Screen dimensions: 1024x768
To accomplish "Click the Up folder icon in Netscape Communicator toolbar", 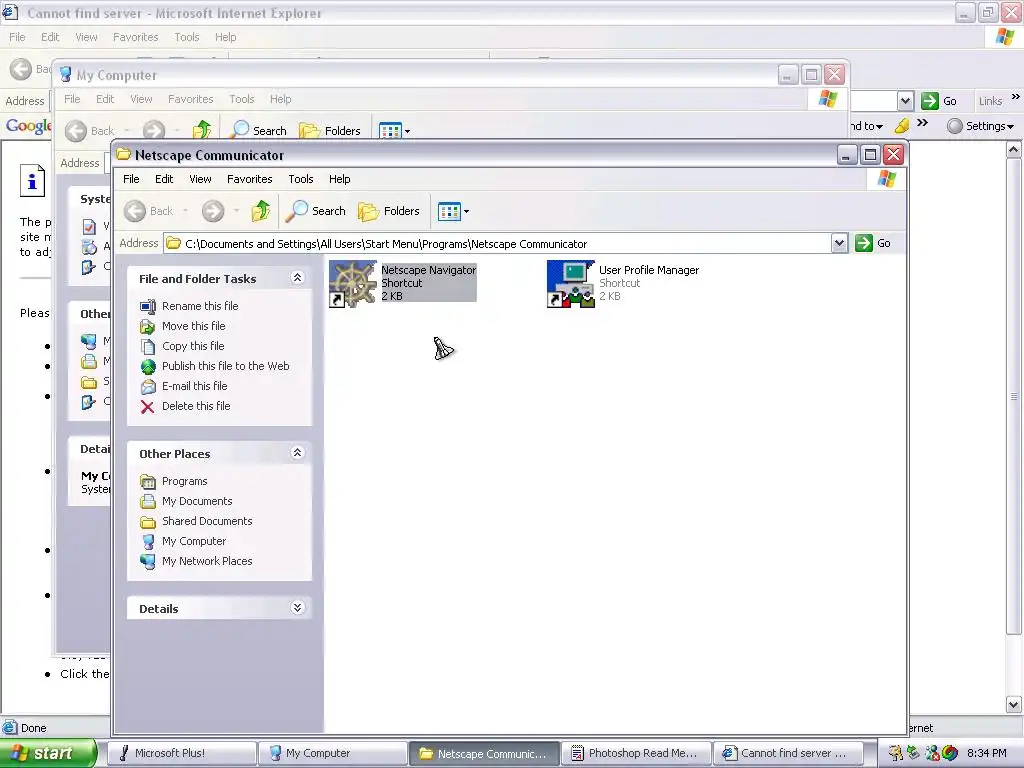I will click(261, 211).
